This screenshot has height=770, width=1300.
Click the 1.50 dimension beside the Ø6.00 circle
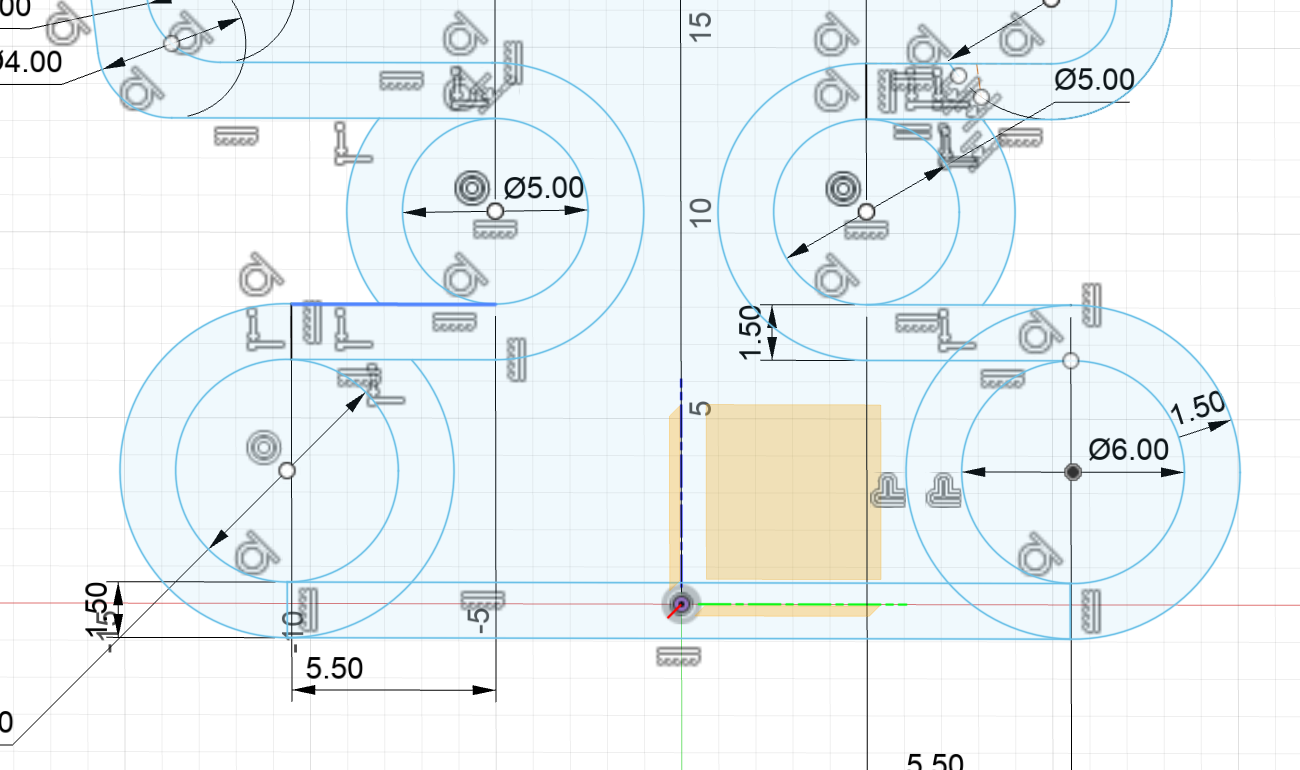click(1196, 414)
